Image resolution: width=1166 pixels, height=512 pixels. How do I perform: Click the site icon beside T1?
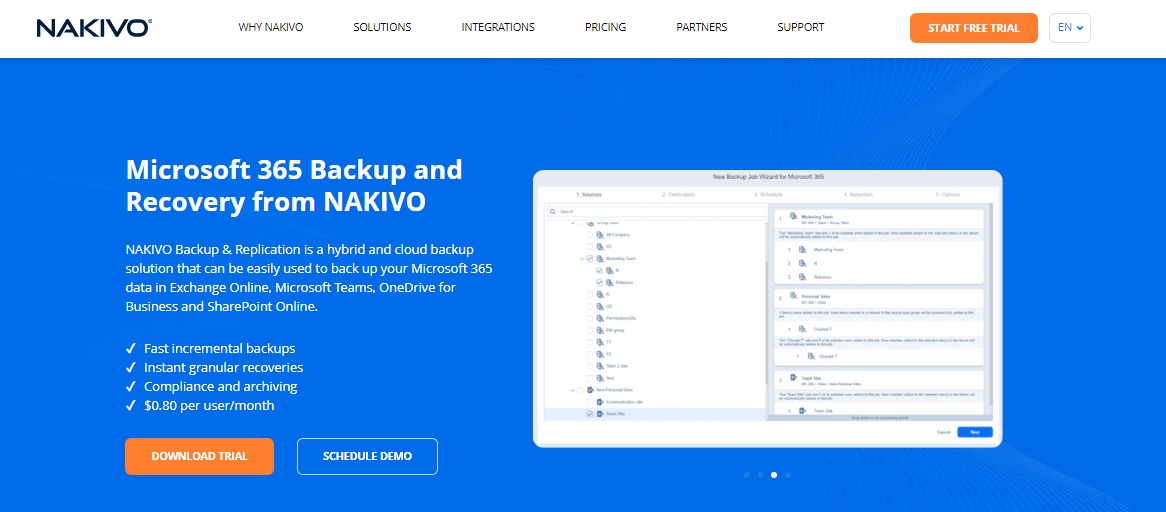pyautogui.click(x=600, y=342)
